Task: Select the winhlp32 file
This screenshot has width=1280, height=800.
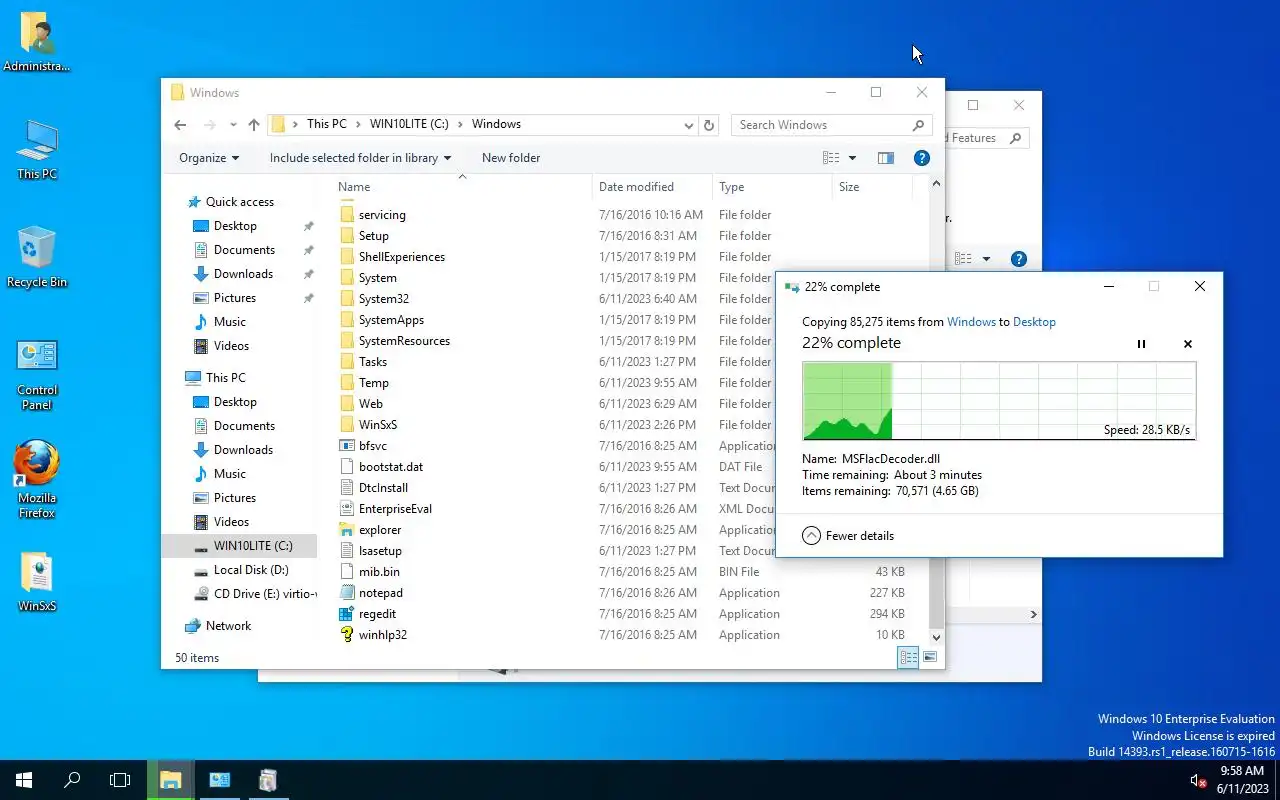Action: pos(383,635)
